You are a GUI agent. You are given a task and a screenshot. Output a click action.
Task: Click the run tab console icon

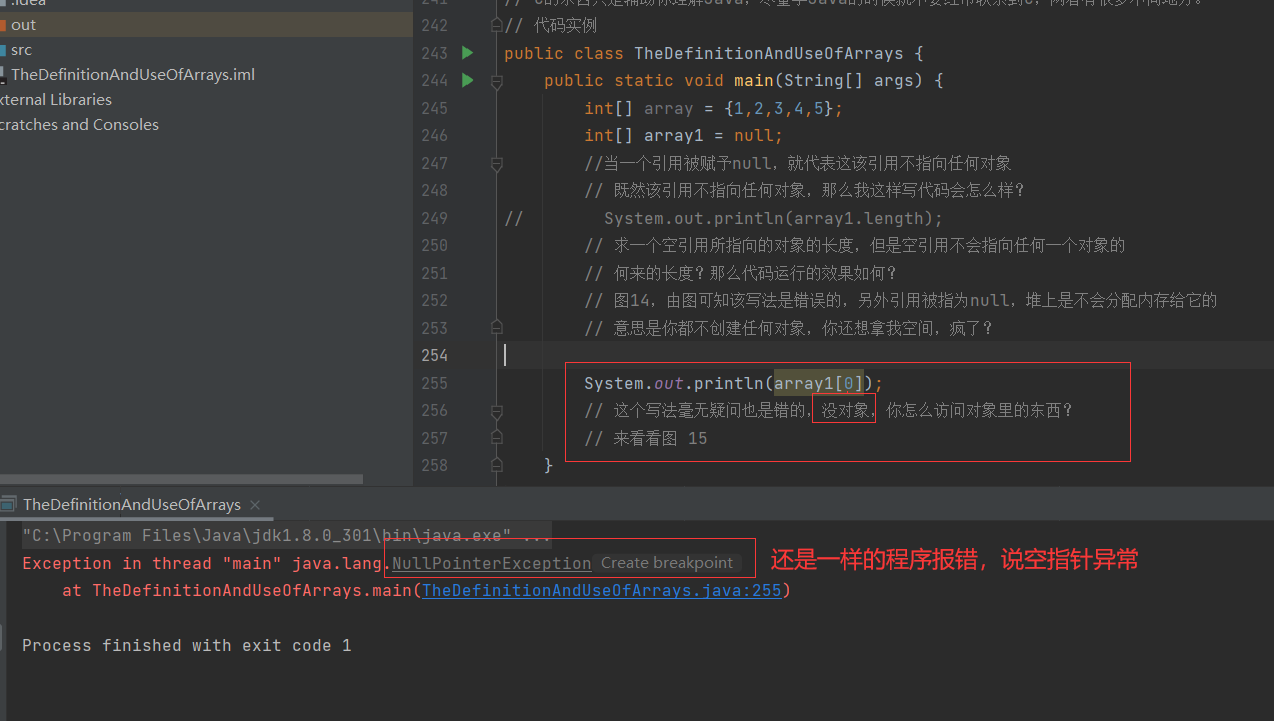[8, 505]
